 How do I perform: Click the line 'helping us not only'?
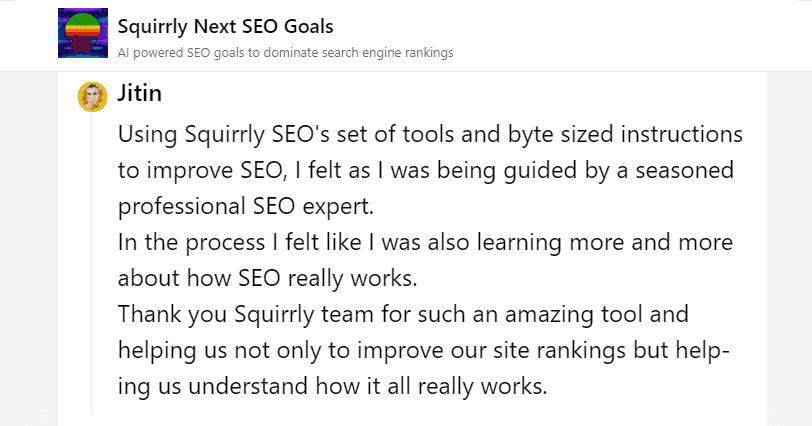tap(424, 350)
